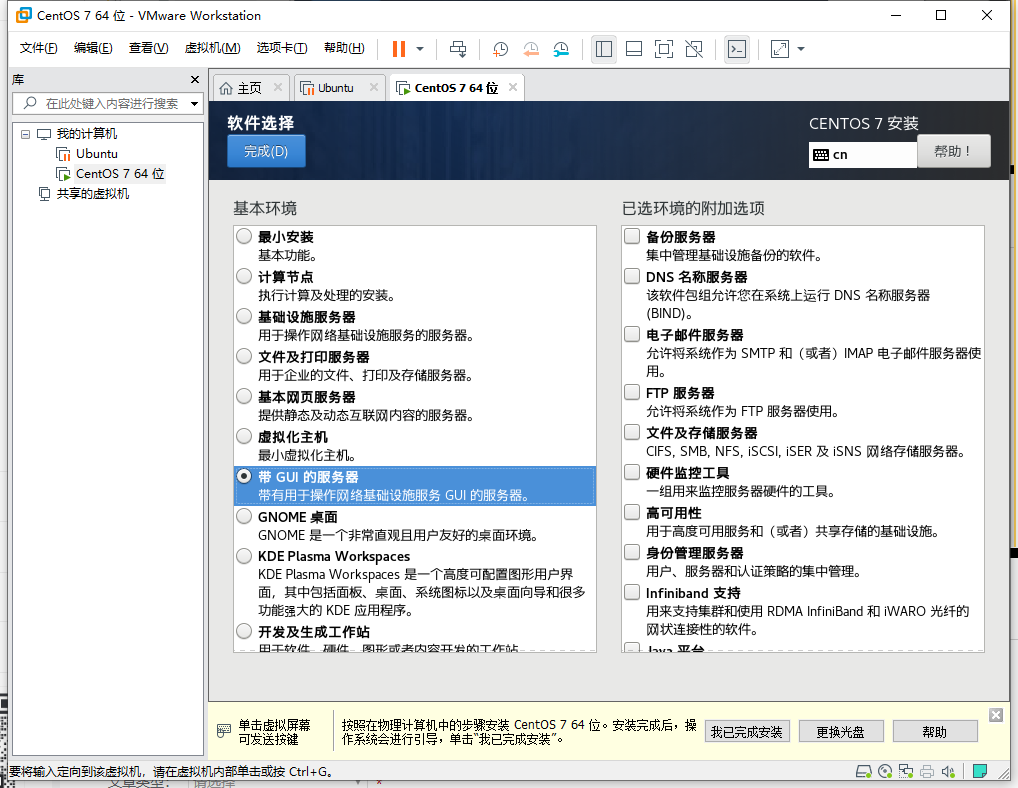This screenshot has height=788, width=1018.
Task: Open the snapshot manager icon
Action: [561, 49]
